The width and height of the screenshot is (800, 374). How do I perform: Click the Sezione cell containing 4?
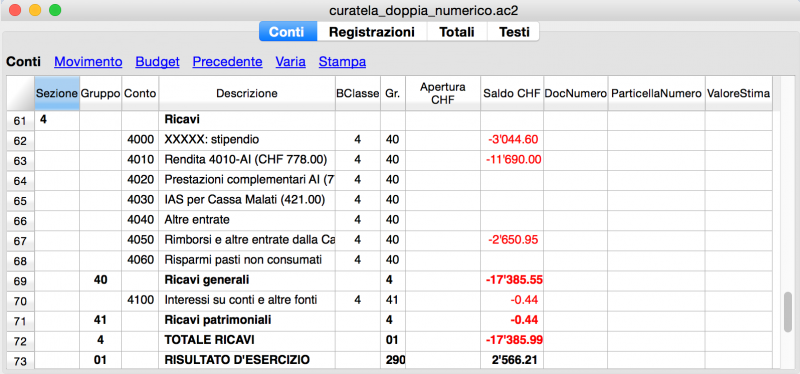point(57,120)
